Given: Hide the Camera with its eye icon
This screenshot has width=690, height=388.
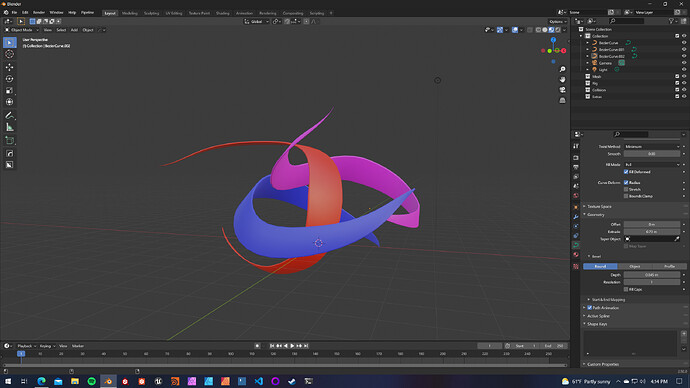Looking at the screenshot, I should coord(684,63).
